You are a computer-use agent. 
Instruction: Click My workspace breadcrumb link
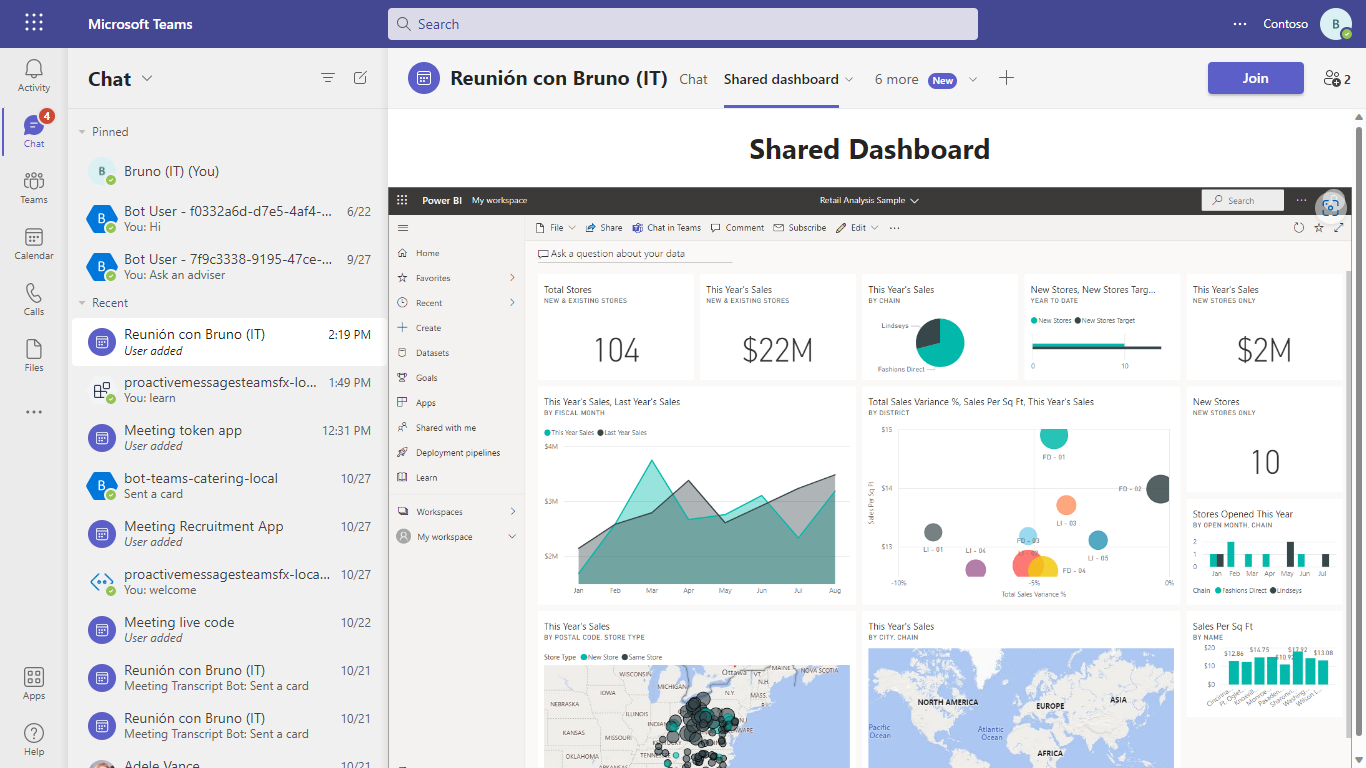pyautogui.click(x=499, y=201)
